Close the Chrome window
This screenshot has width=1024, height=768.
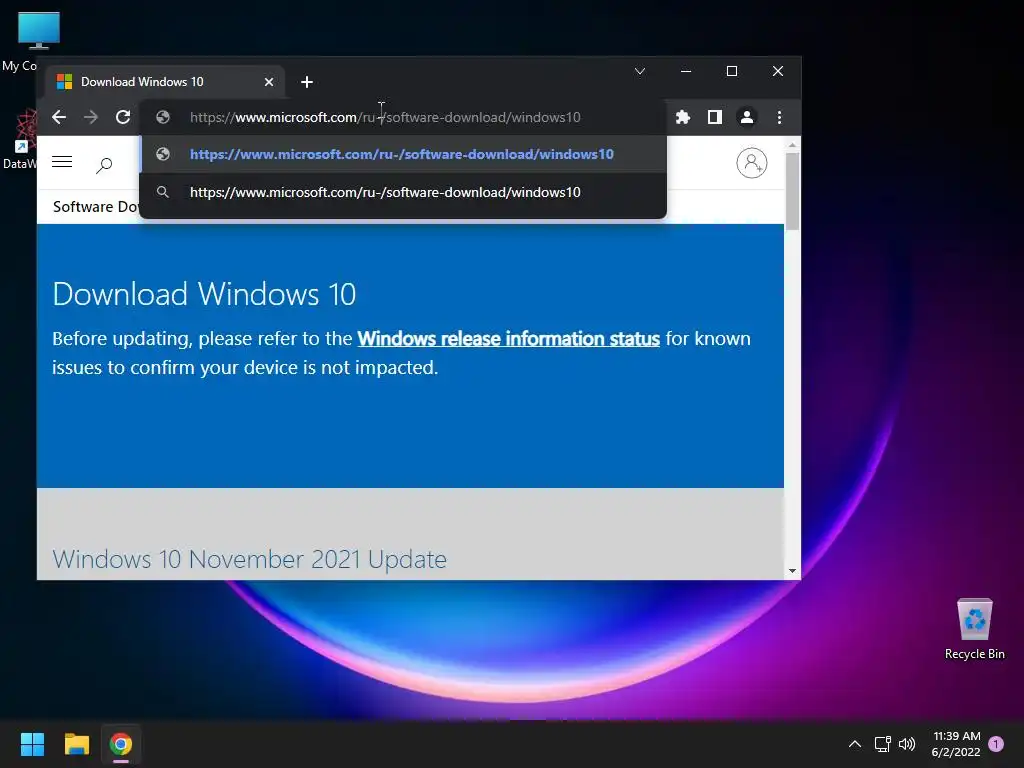click(778, 71)
